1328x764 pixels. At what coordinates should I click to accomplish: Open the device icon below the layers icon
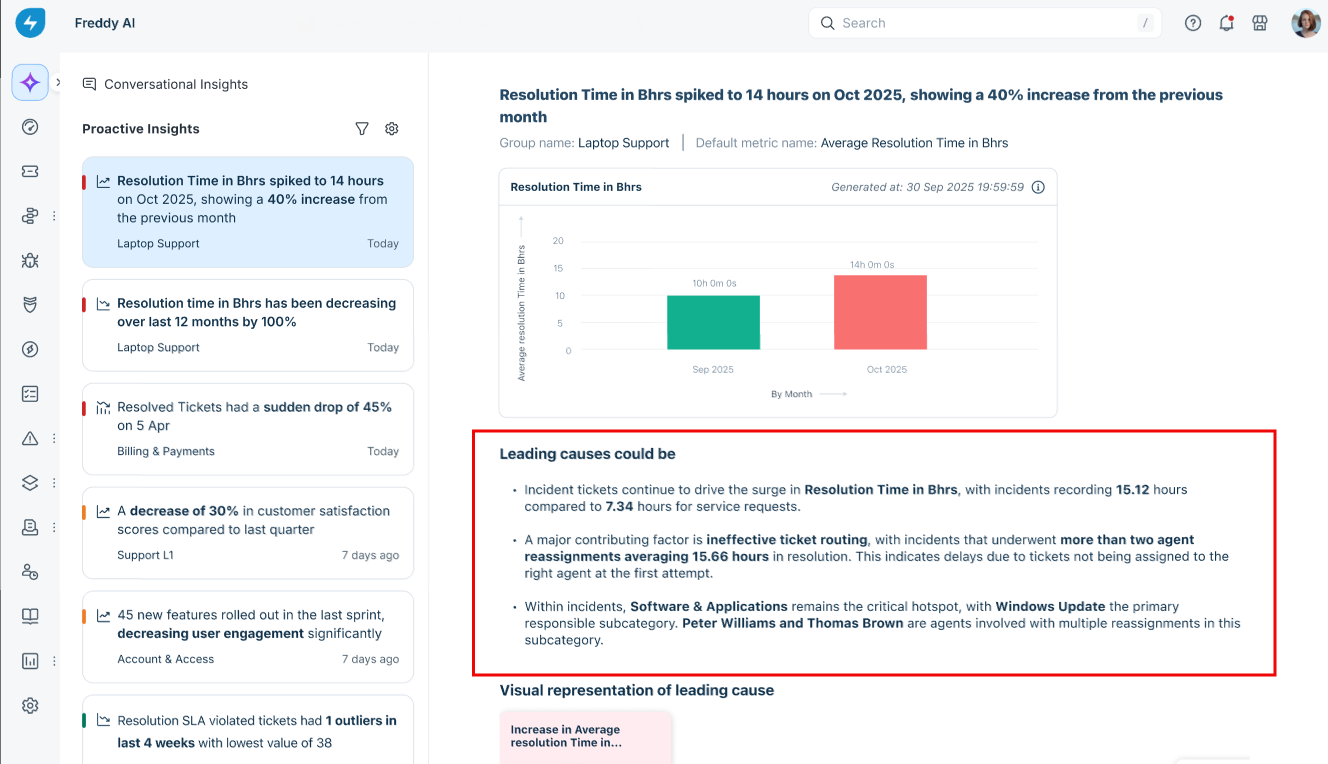point(30,527)
